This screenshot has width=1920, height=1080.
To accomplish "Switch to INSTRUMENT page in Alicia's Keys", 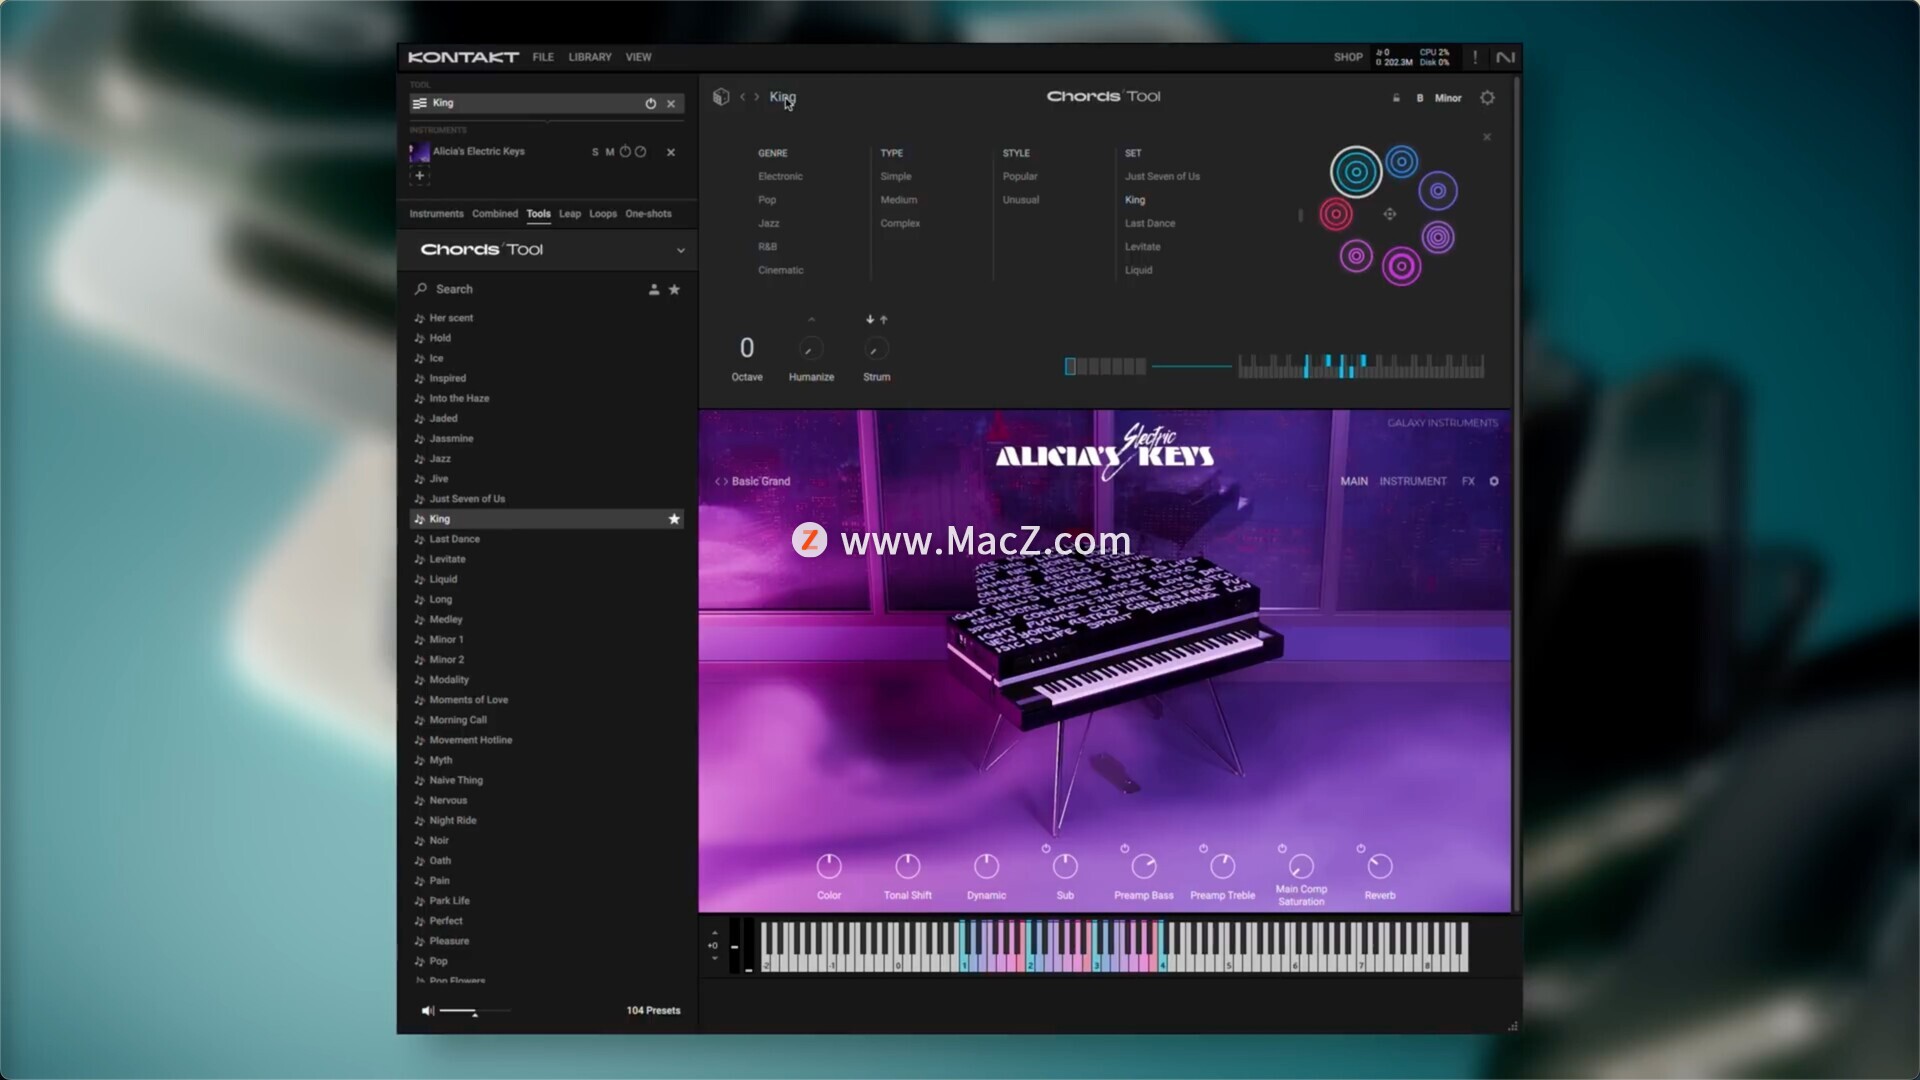I will click(x=1412, y=481).
